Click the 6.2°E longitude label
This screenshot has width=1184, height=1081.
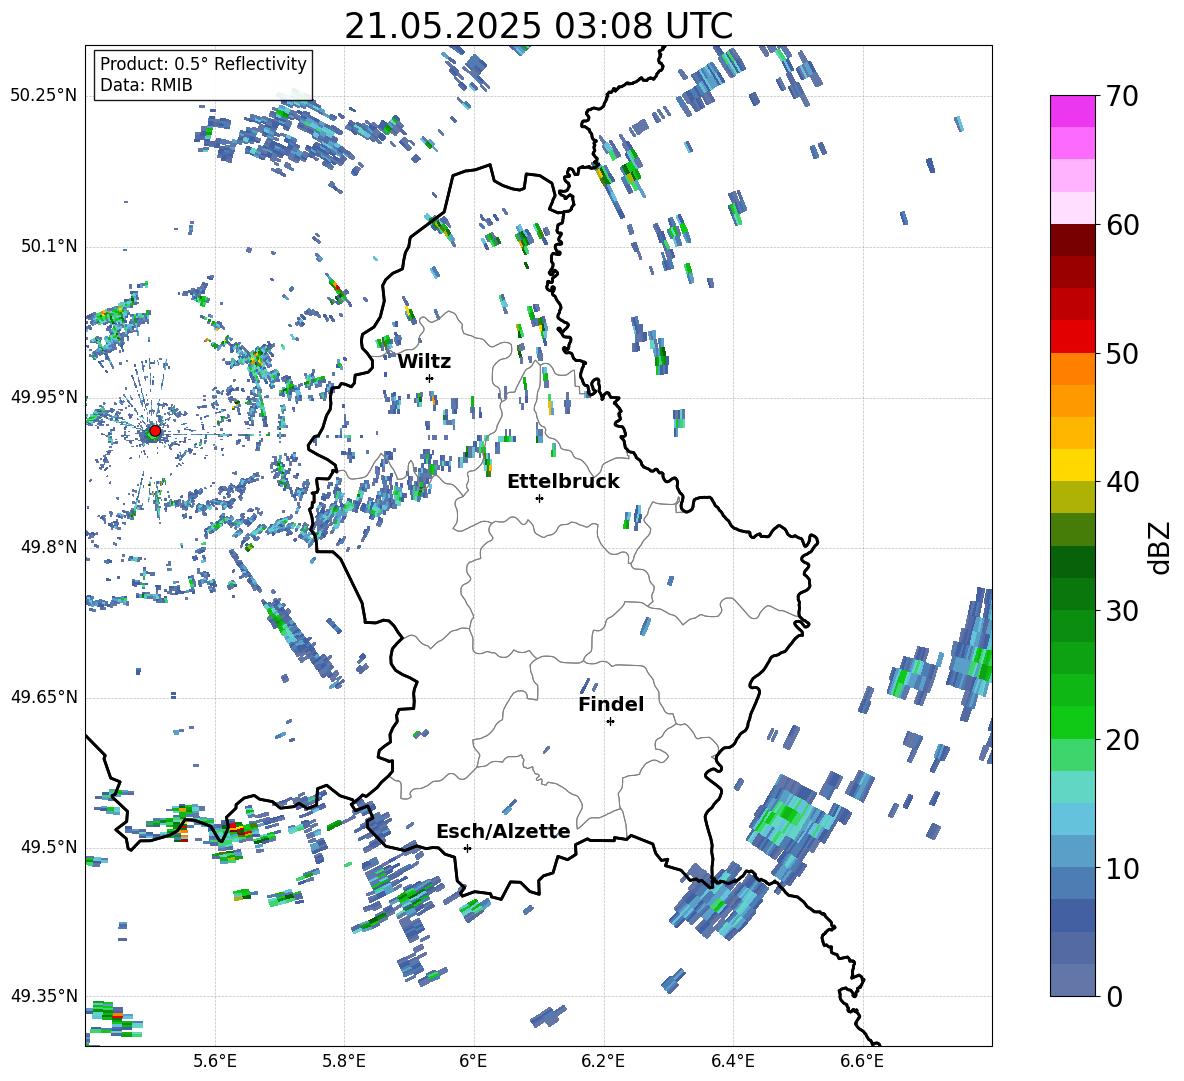603,1061
